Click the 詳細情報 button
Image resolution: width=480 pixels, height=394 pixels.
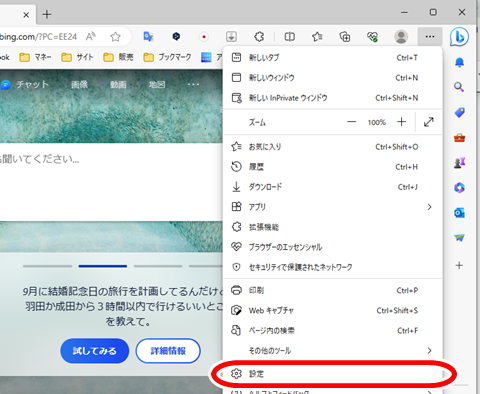click(x=168, y=351)
